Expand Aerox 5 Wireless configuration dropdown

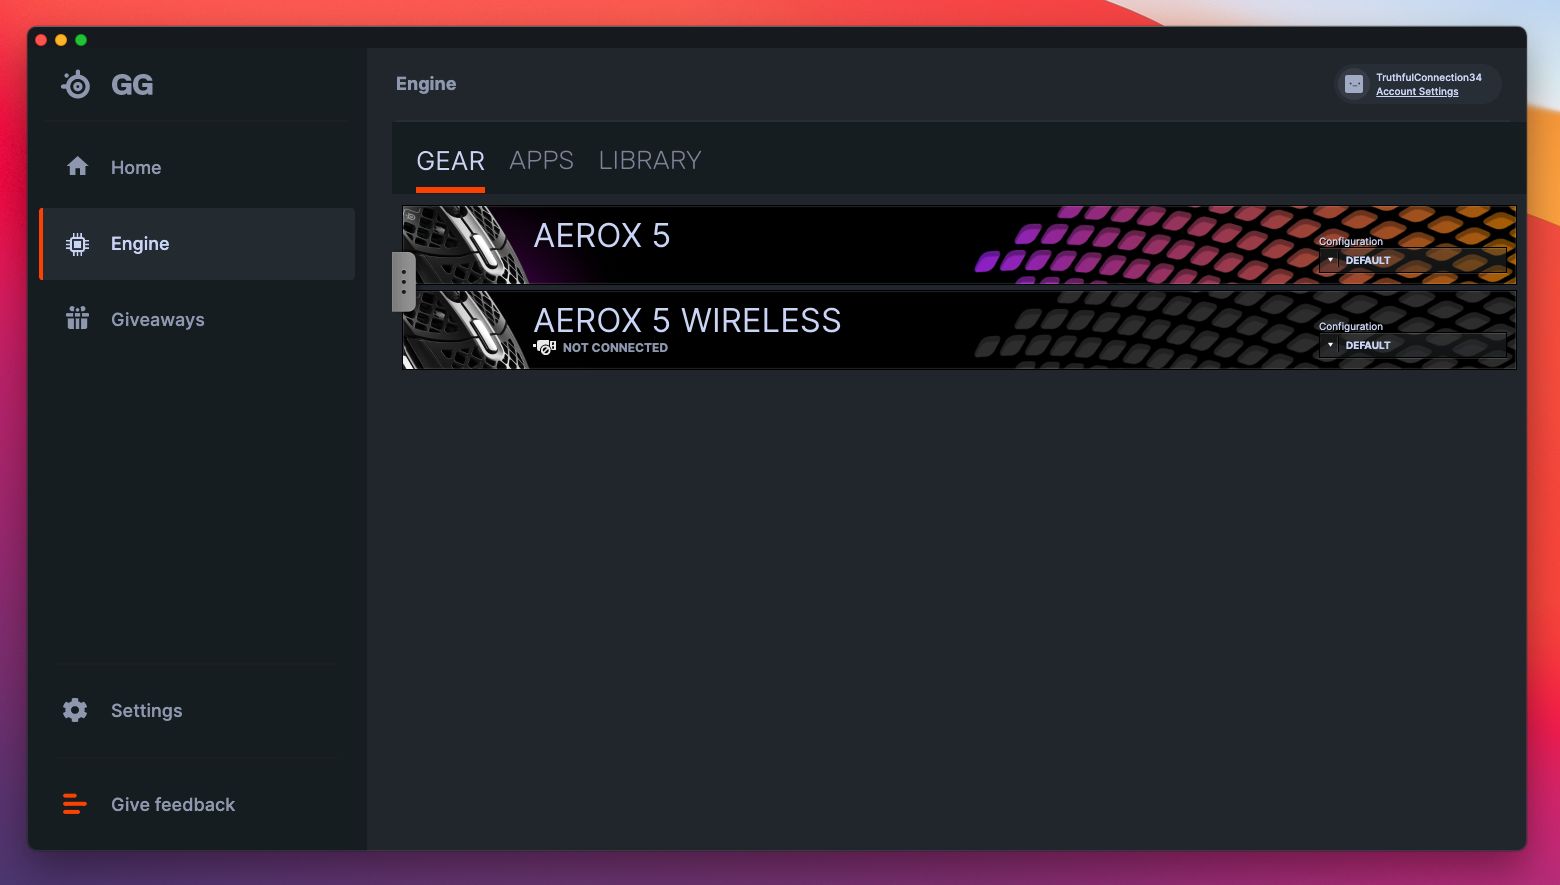pyautogui.click(x=1412, y=345)
